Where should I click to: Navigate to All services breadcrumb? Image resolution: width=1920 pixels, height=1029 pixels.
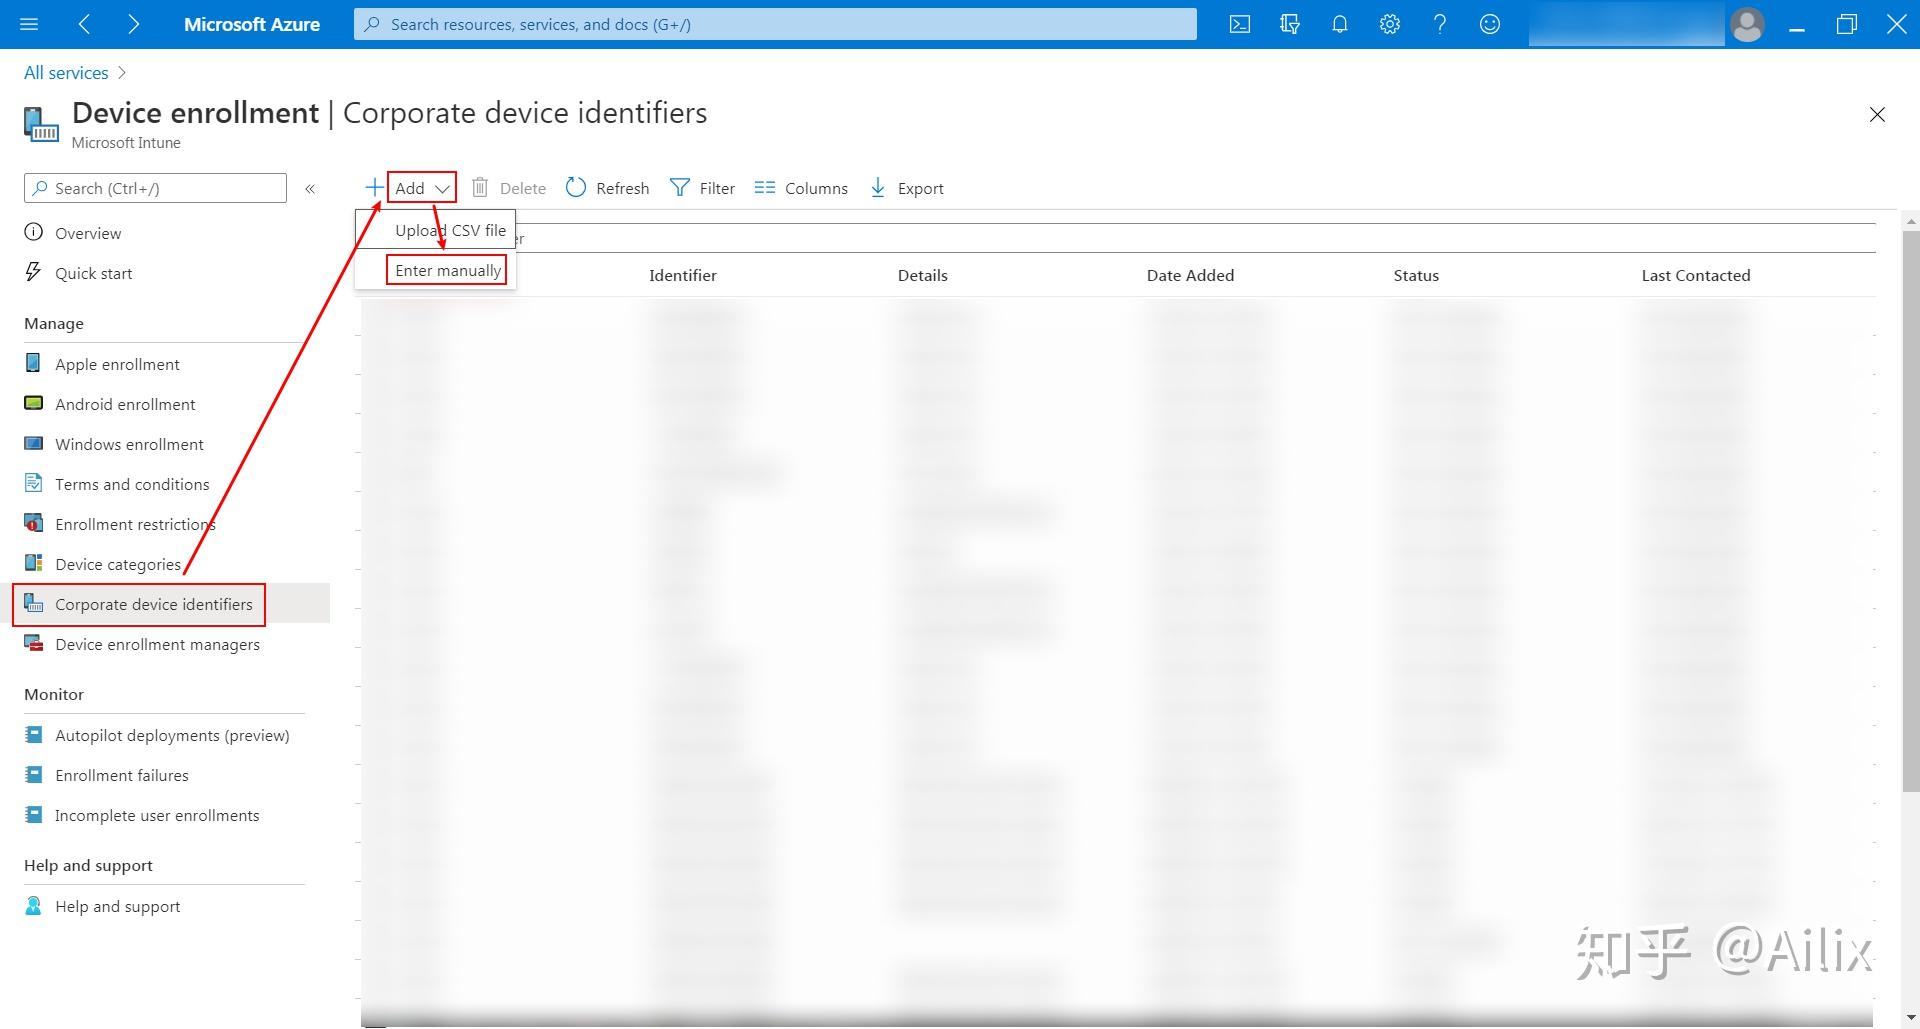[65, 72]
